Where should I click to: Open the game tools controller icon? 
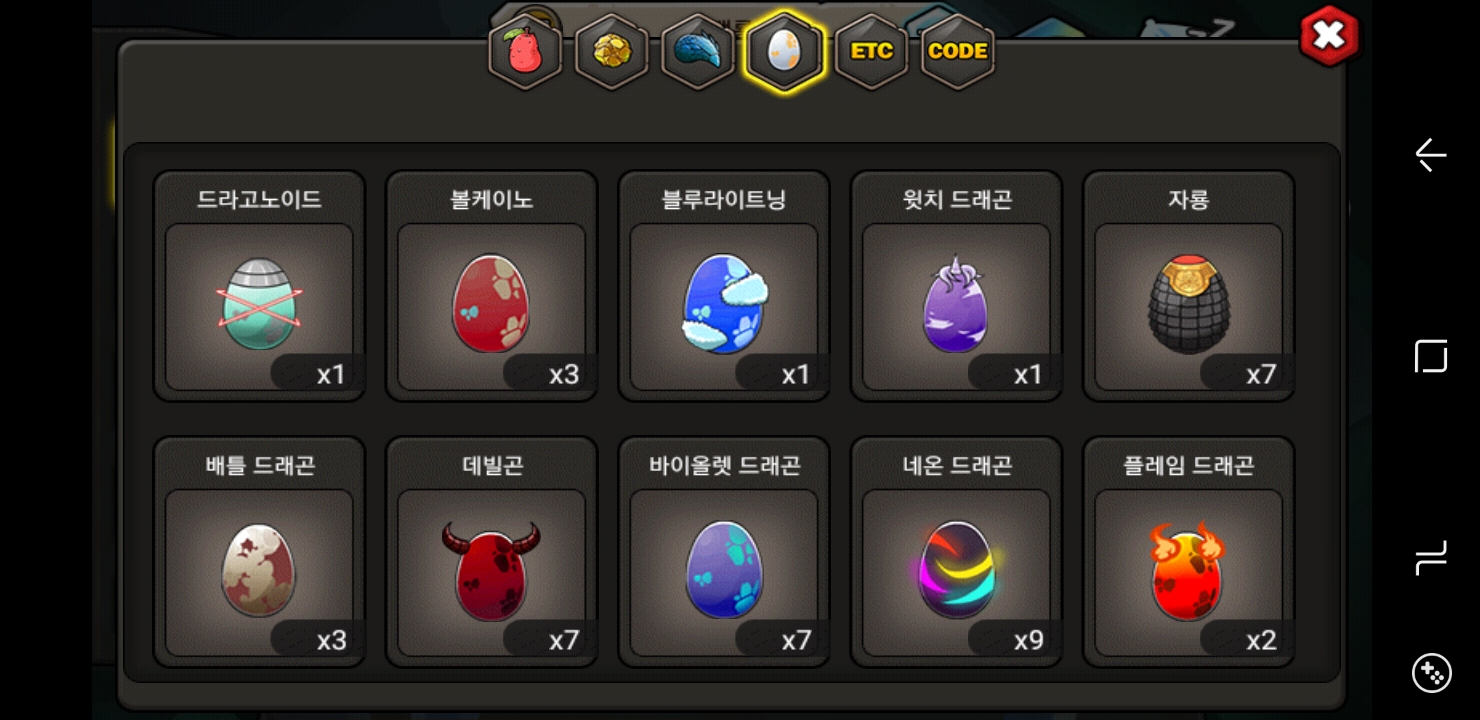1431,673
